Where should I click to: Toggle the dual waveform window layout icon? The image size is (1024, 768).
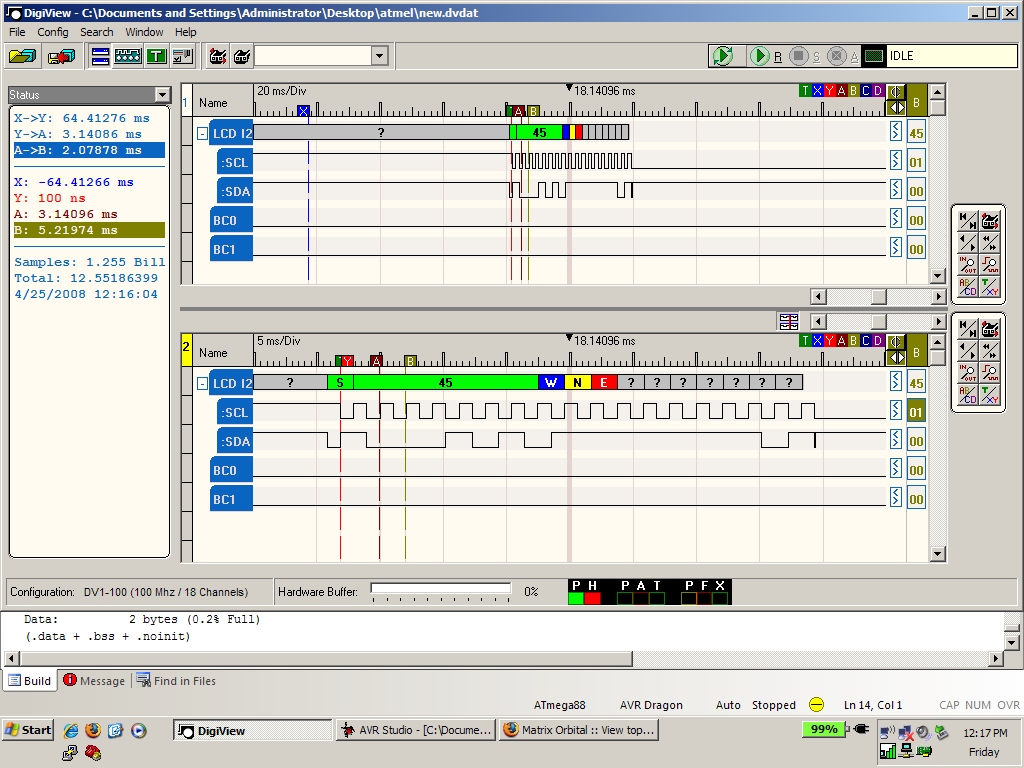click(100, 57)
